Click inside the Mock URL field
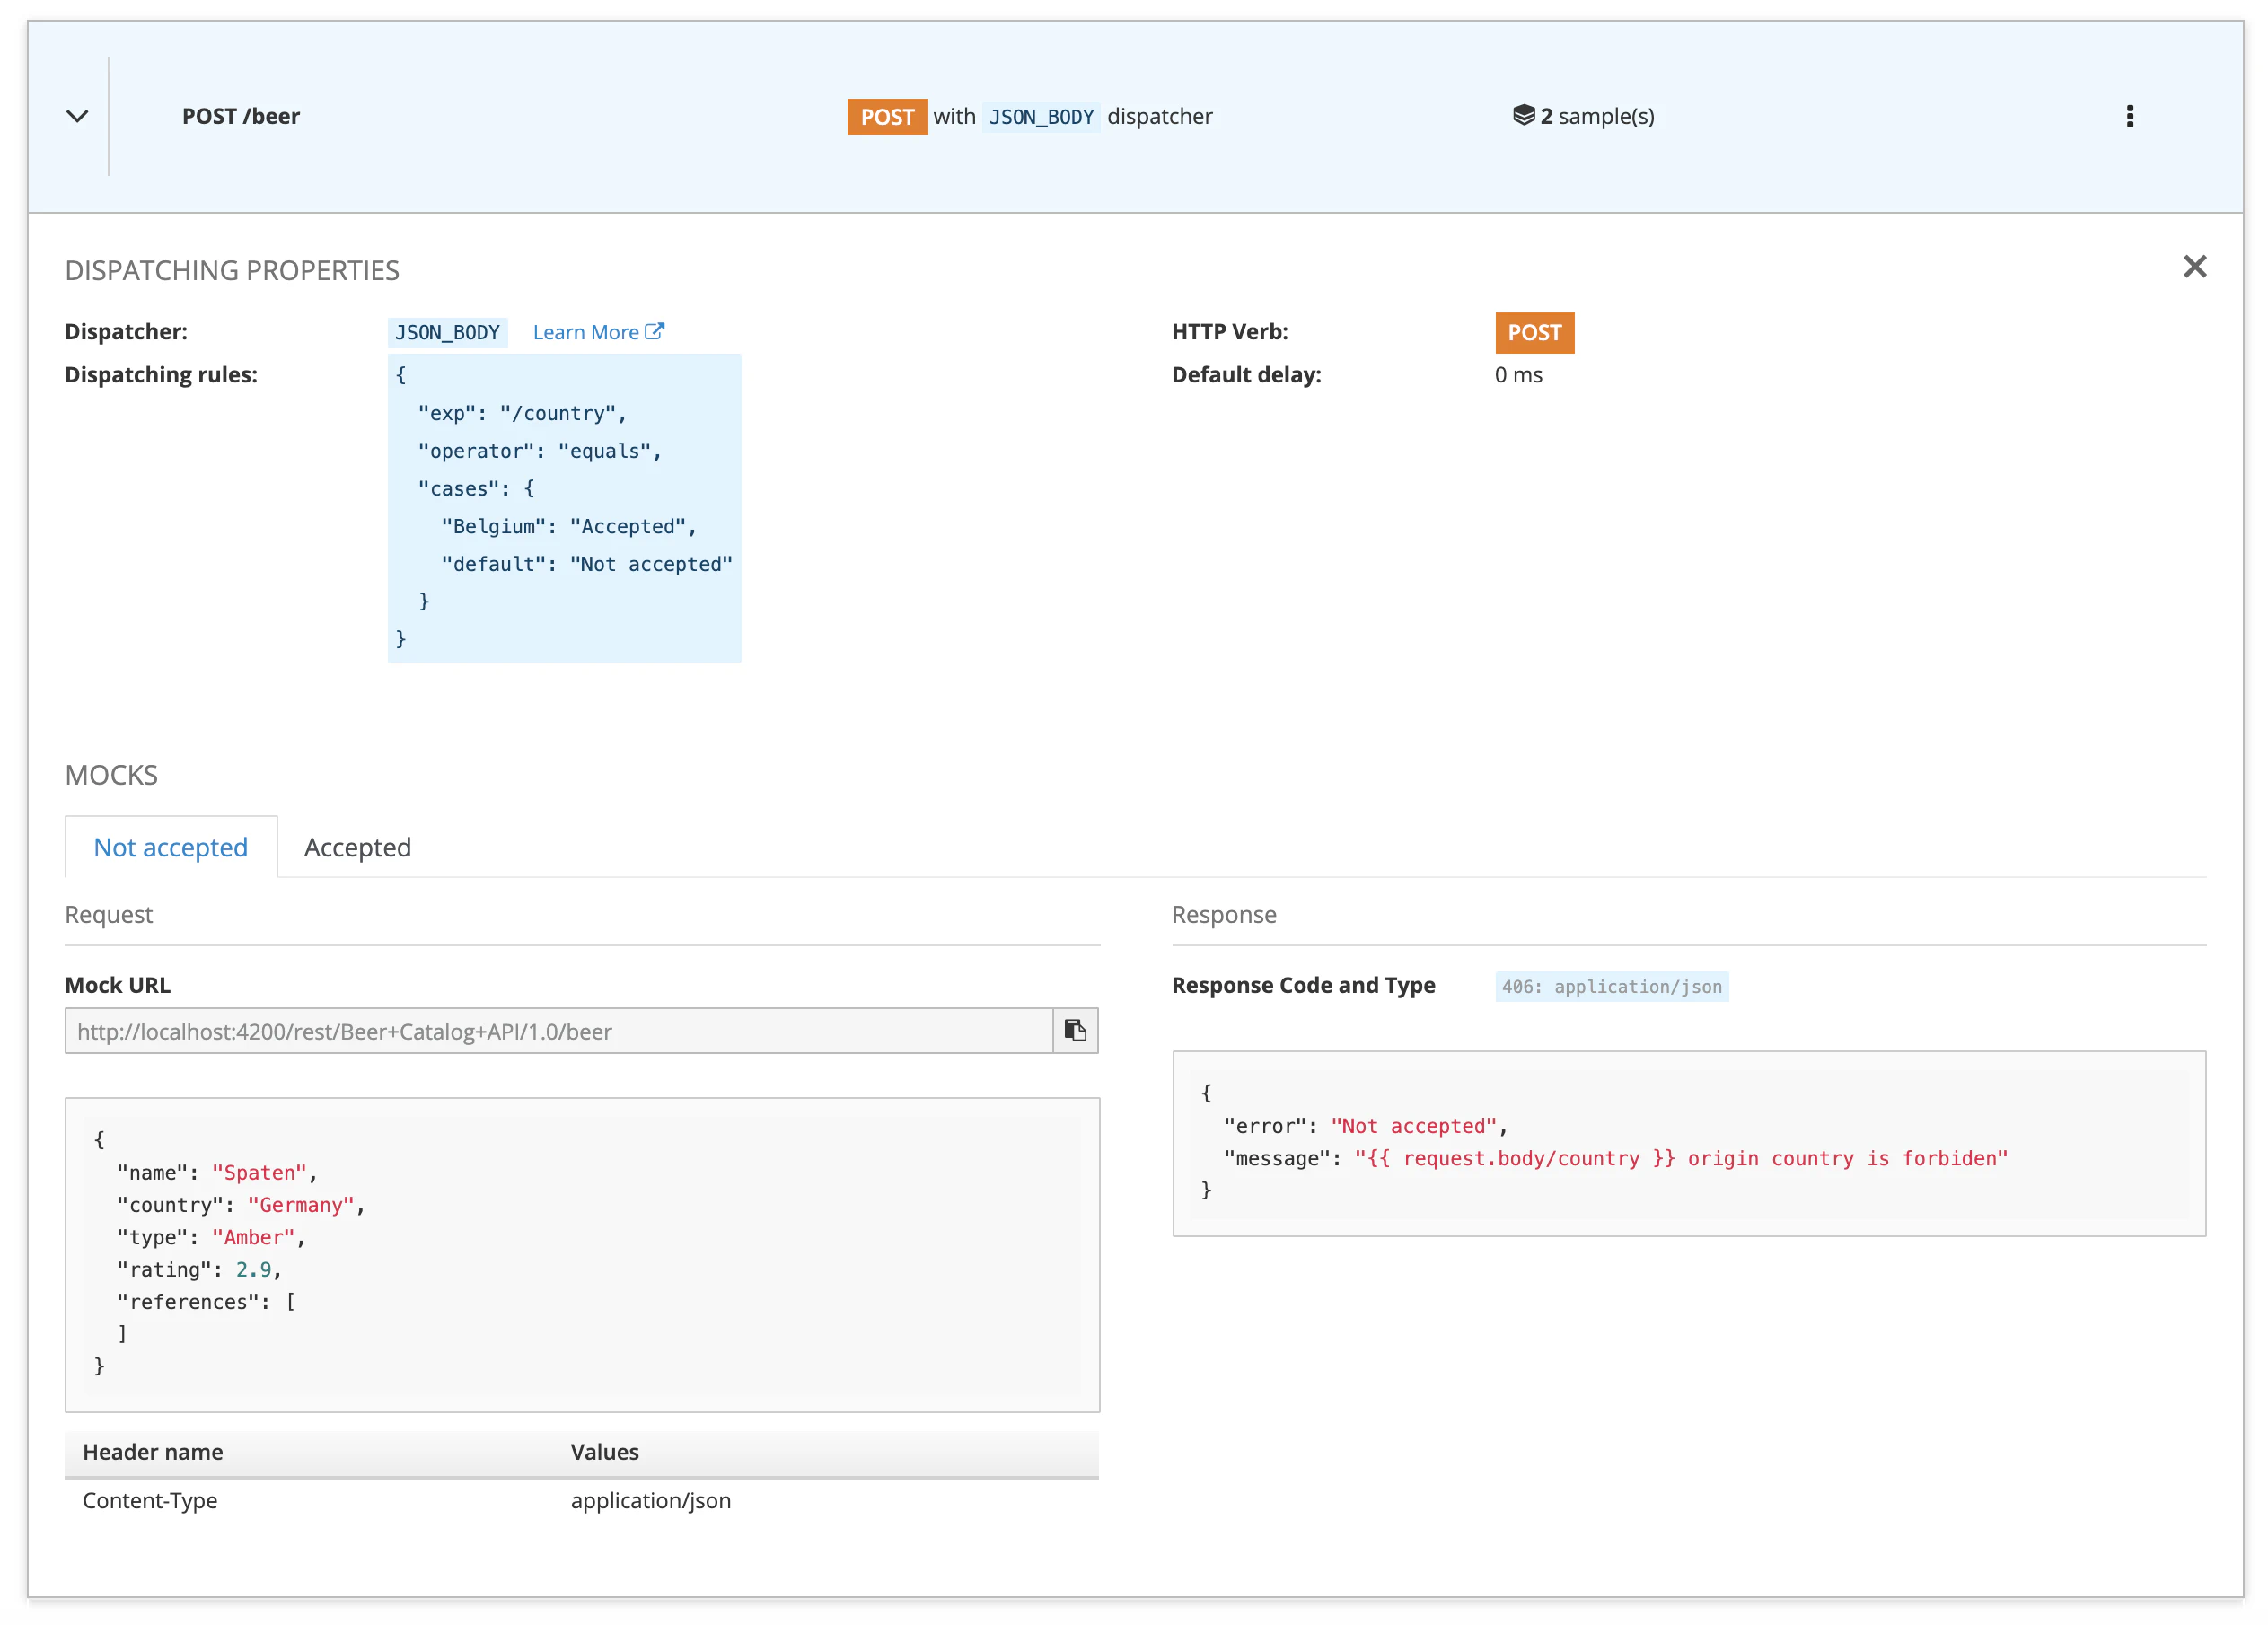Image resolution: width=2268 pixels, height=1625 pixels. 558,1031
